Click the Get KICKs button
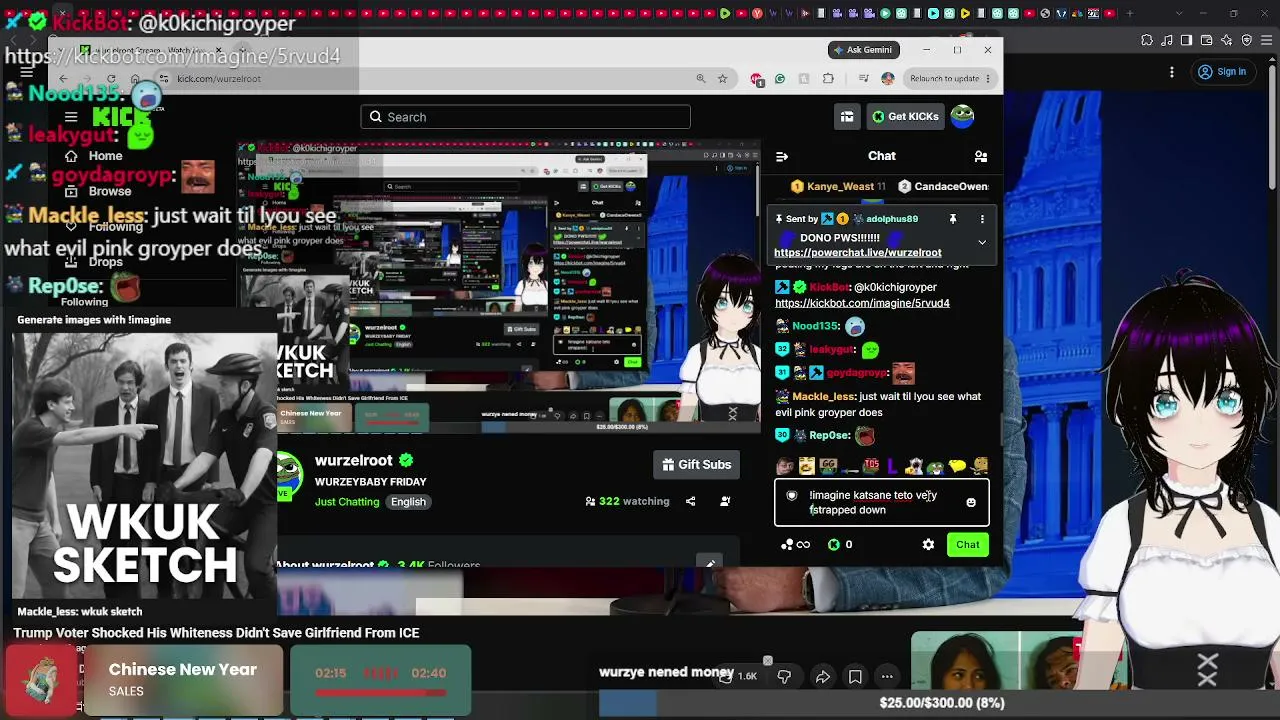Viewport: 1280px width, 720px height. [x=904, y=116]
